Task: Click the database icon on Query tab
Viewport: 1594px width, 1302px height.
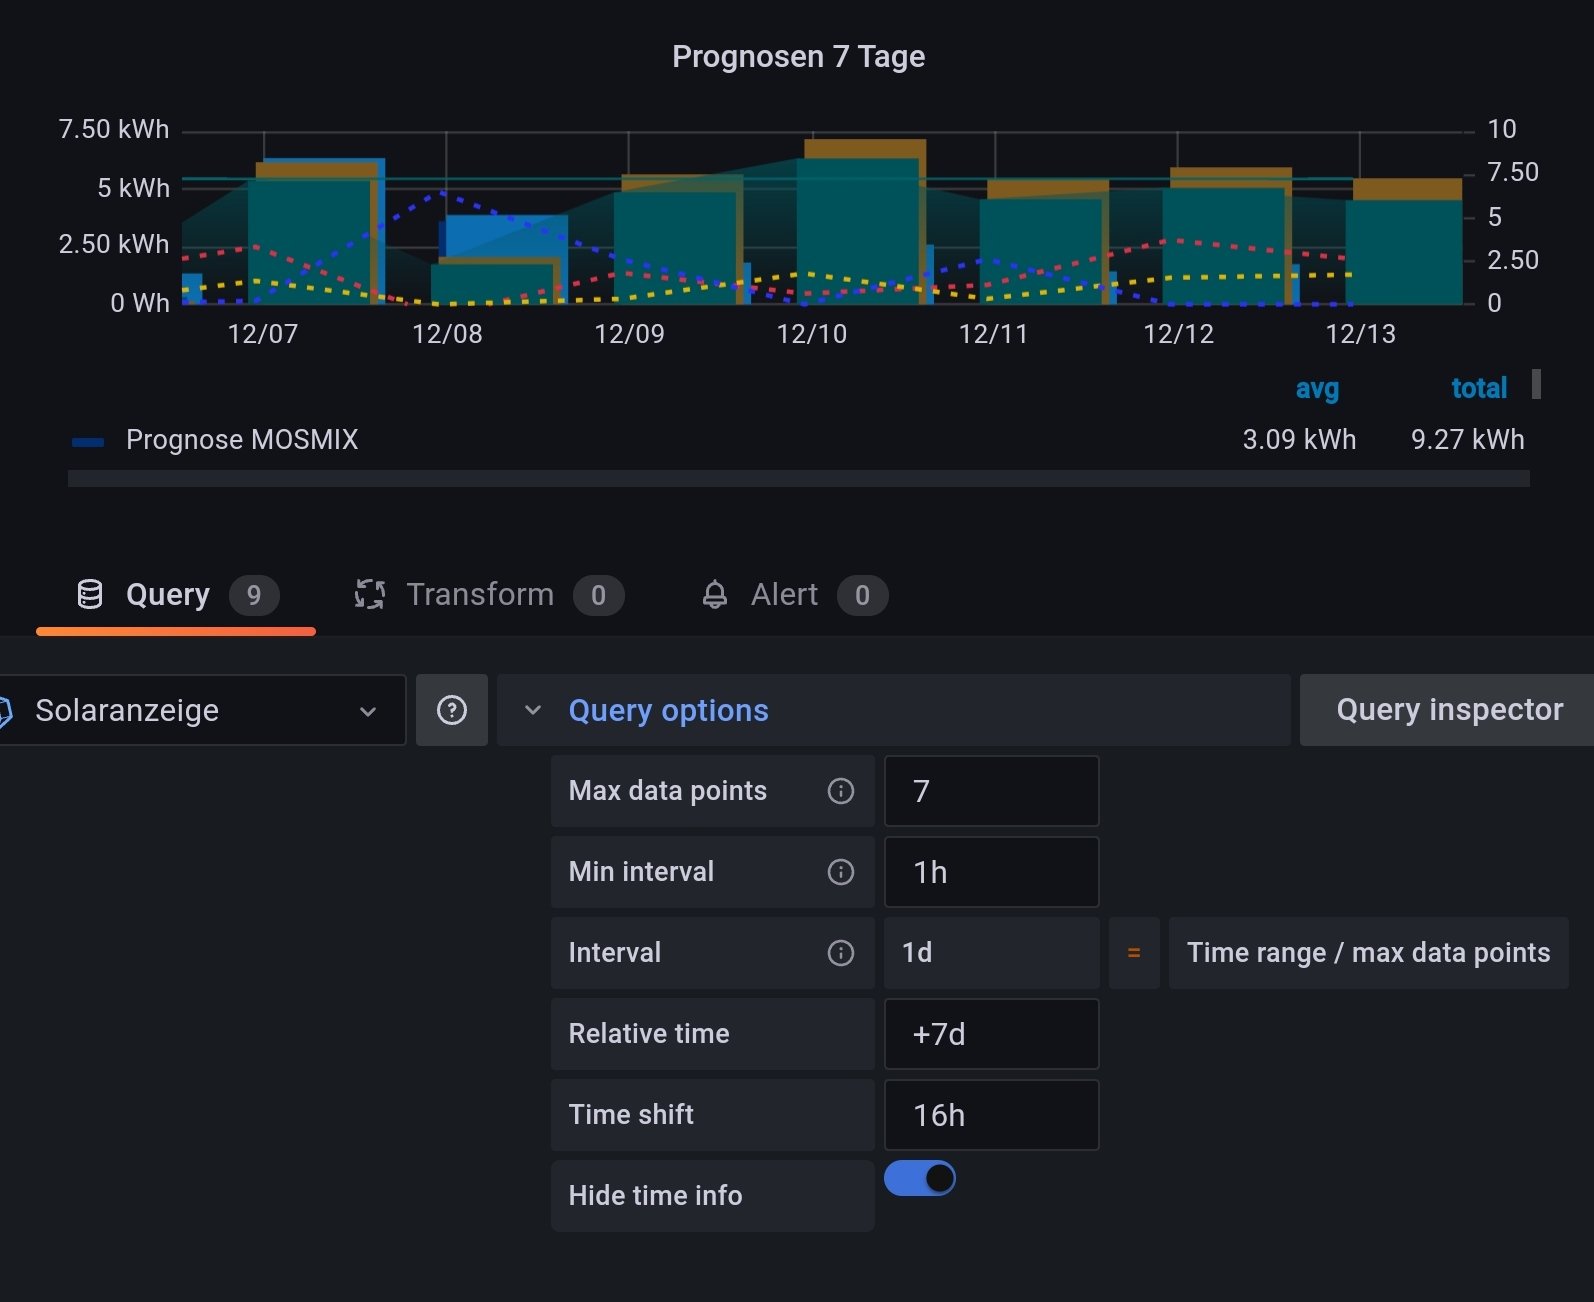Action: click(x=90, y=594)
